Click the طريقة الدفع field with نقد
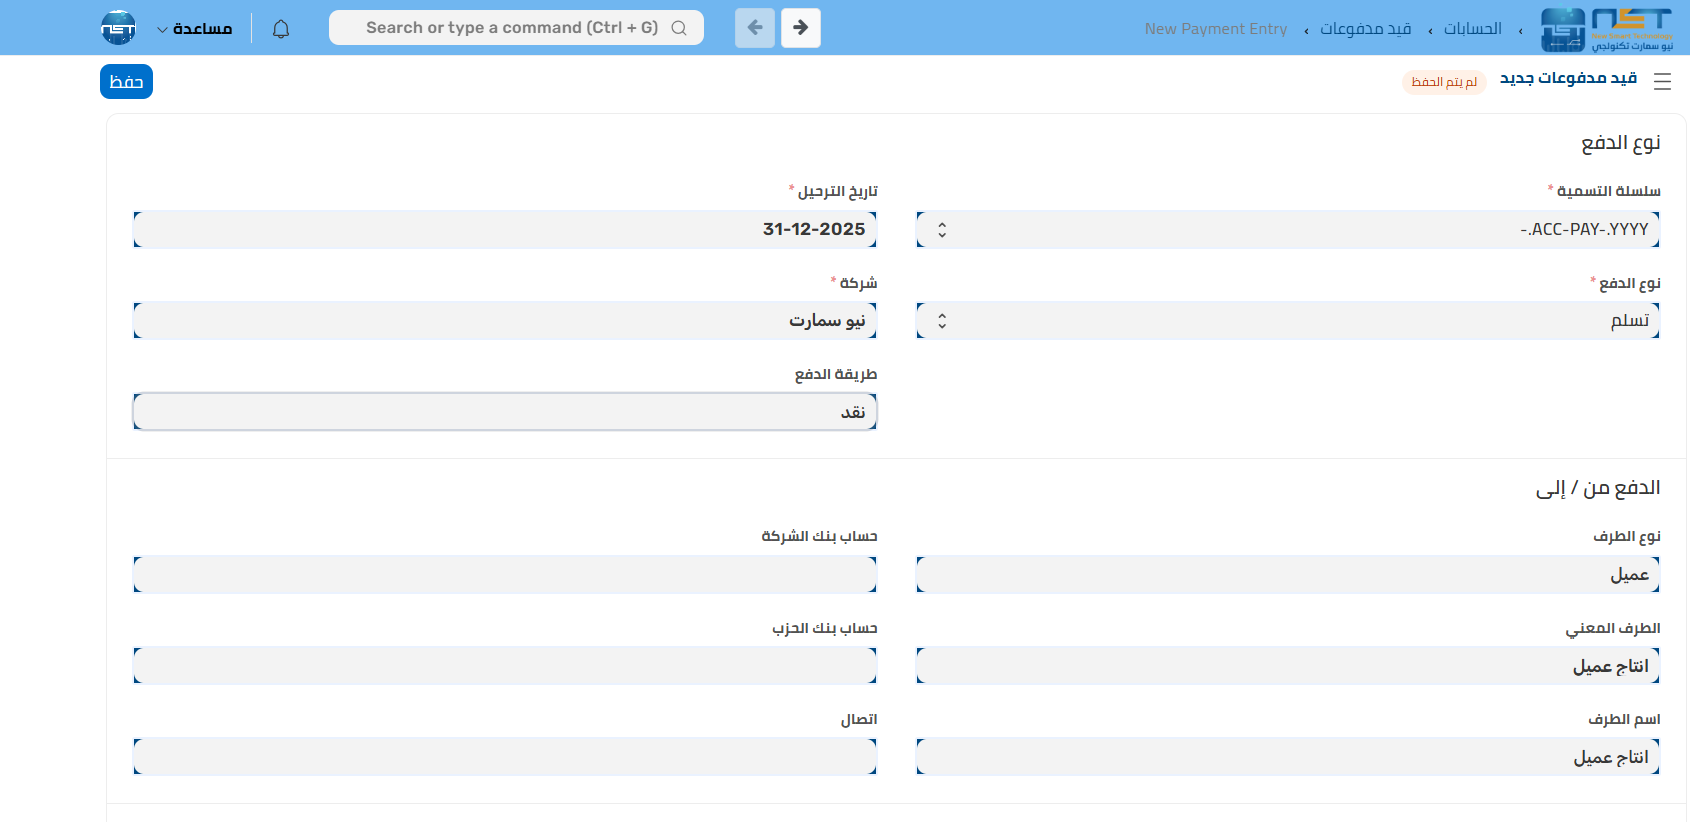Viewport: 1690px width, 822px height. [x=505, y=412]
